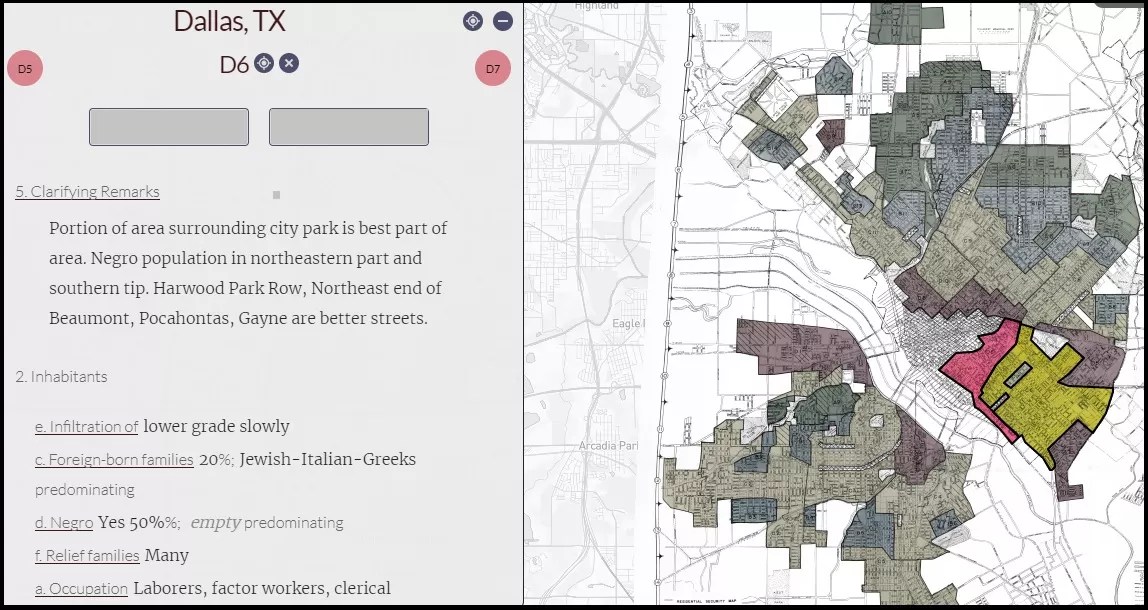Screen dimensions: 1148x610
Task: Click the crosshair locate icon beside Dallas, TX
Action: tap(472, 20)
